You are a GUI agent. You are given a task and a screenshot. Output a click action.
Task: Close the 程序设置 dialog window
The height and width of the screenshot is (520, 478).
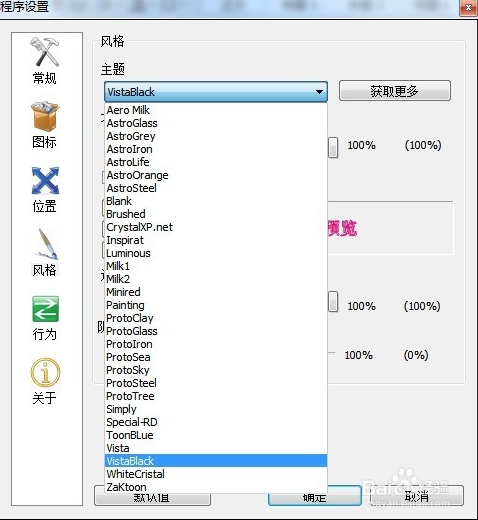coord(468,7)
